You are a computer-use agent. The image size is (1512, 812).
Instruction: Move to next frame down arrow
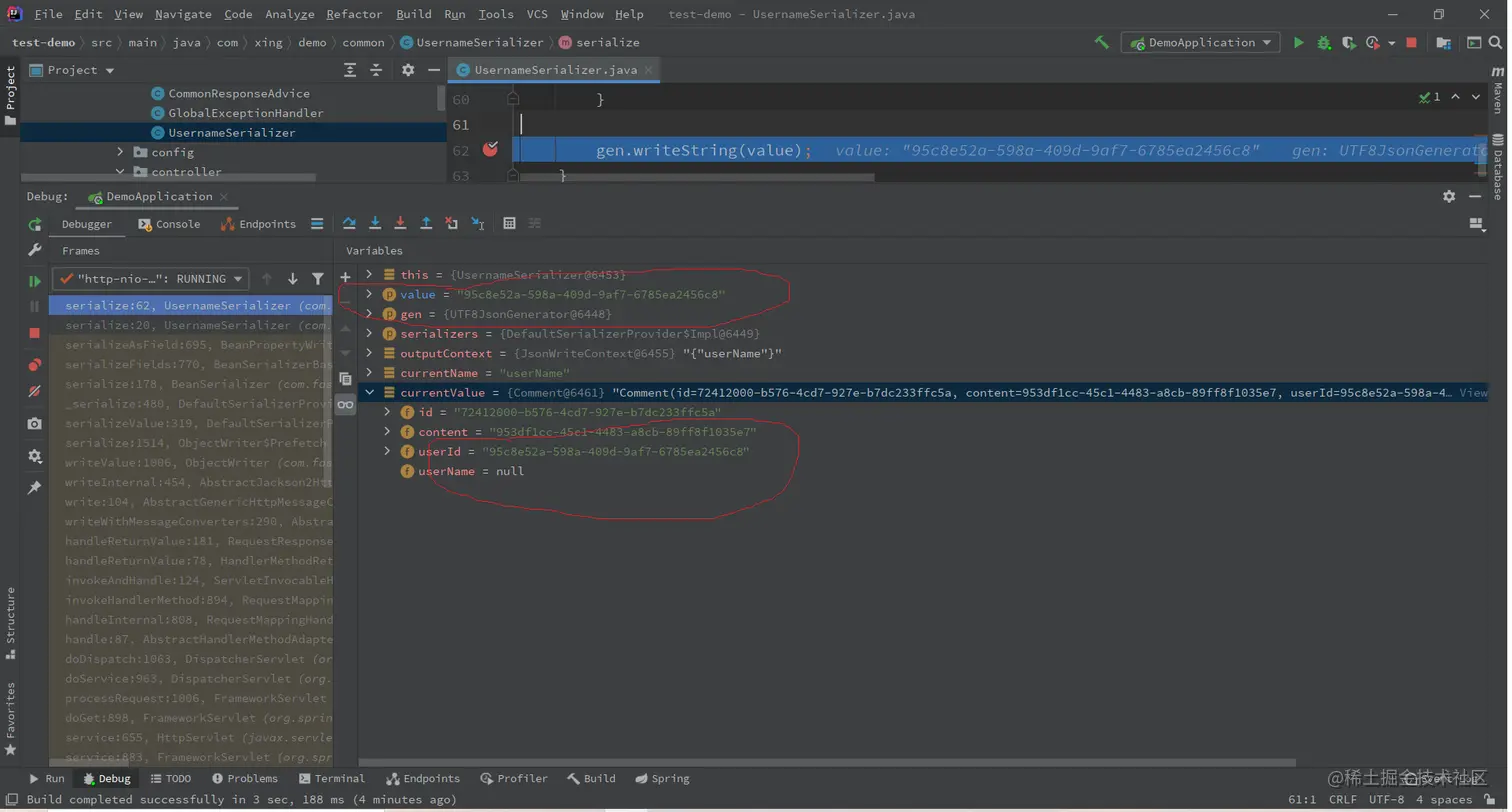[x=293, y=279]
